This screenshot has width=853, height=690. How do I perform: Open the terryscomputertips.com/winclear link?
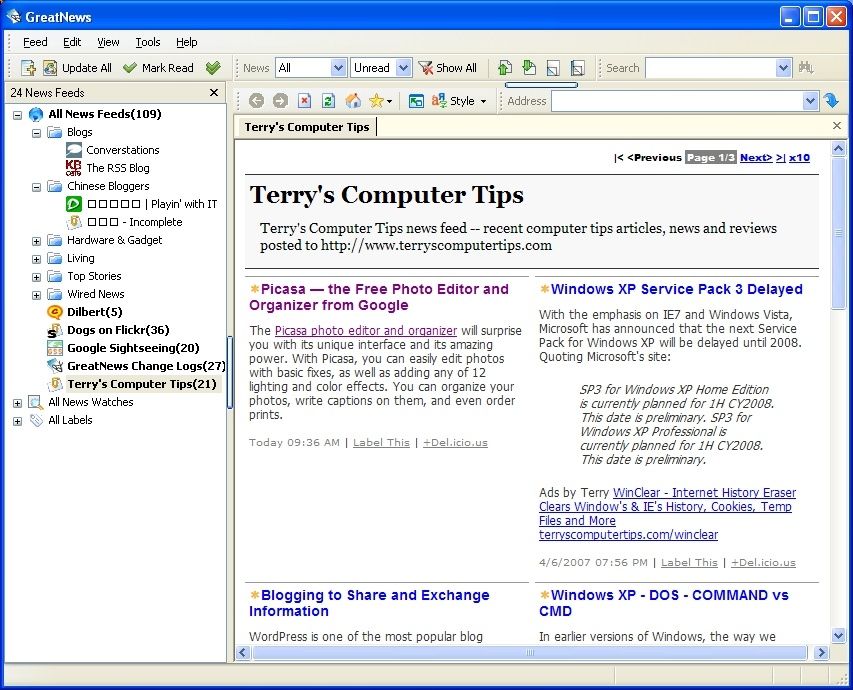tap(628, 534)
